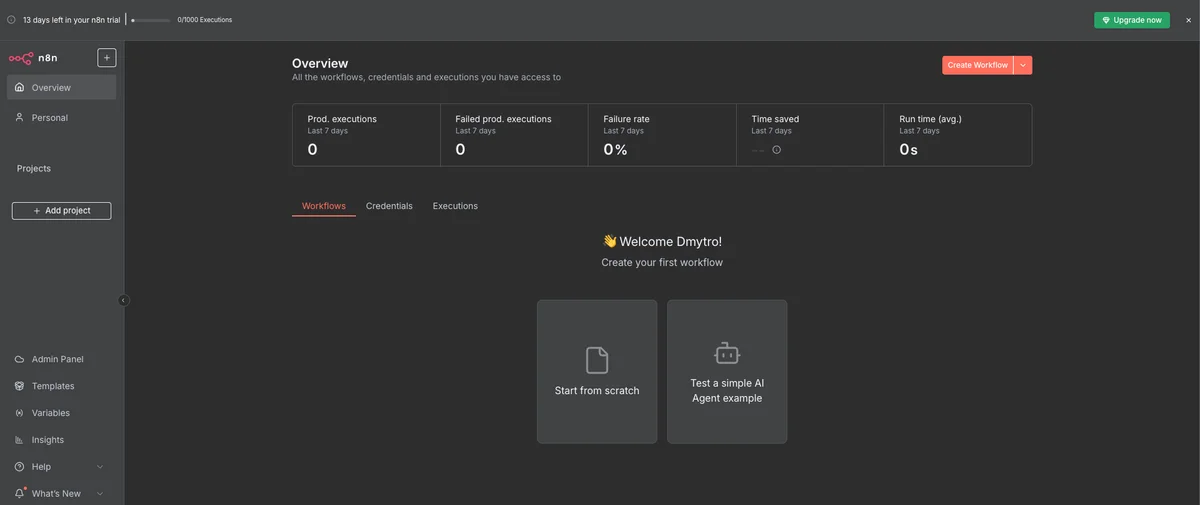Open the Templates page
Viewport: 1200px width, 505px height.
point(61,386)
